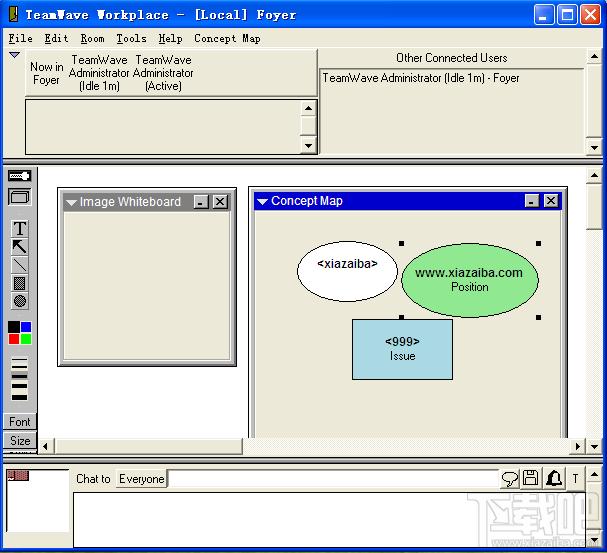Click the room's vertical scroll down arrow
Screen dimensions: 607x553
click(x=594, y=446)
